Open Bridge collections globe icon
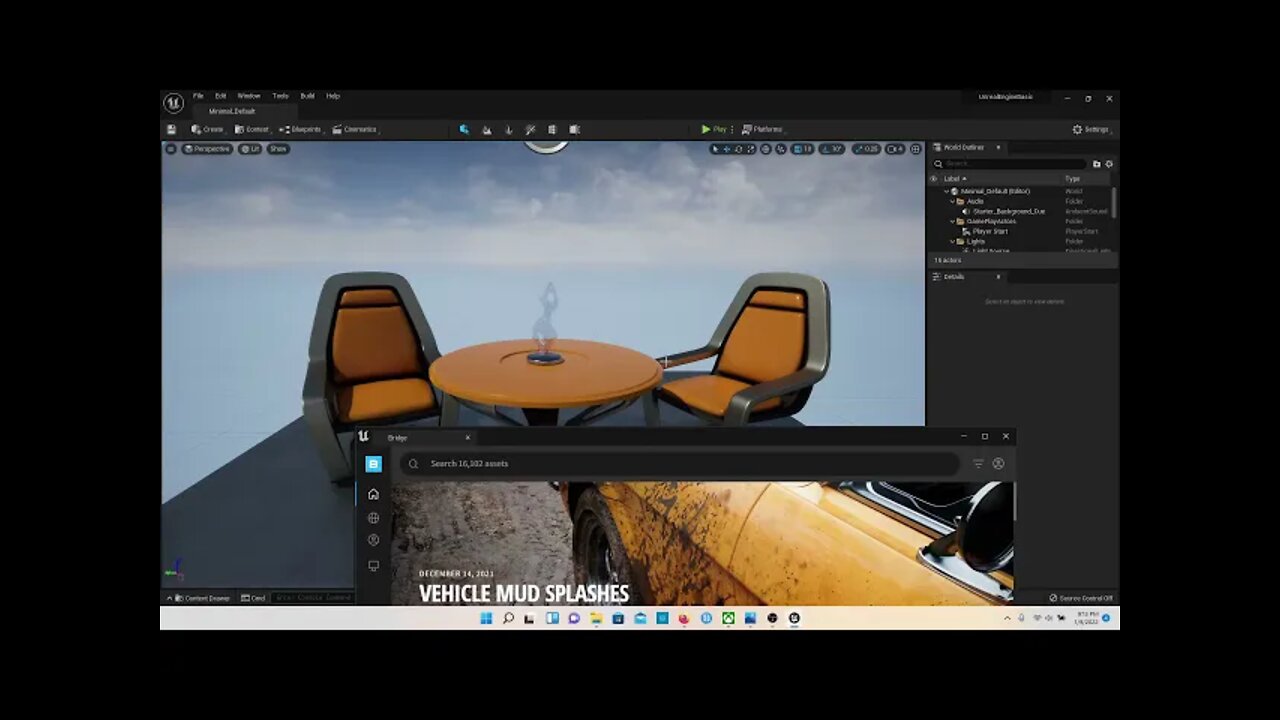 click(x=373, y=518)
